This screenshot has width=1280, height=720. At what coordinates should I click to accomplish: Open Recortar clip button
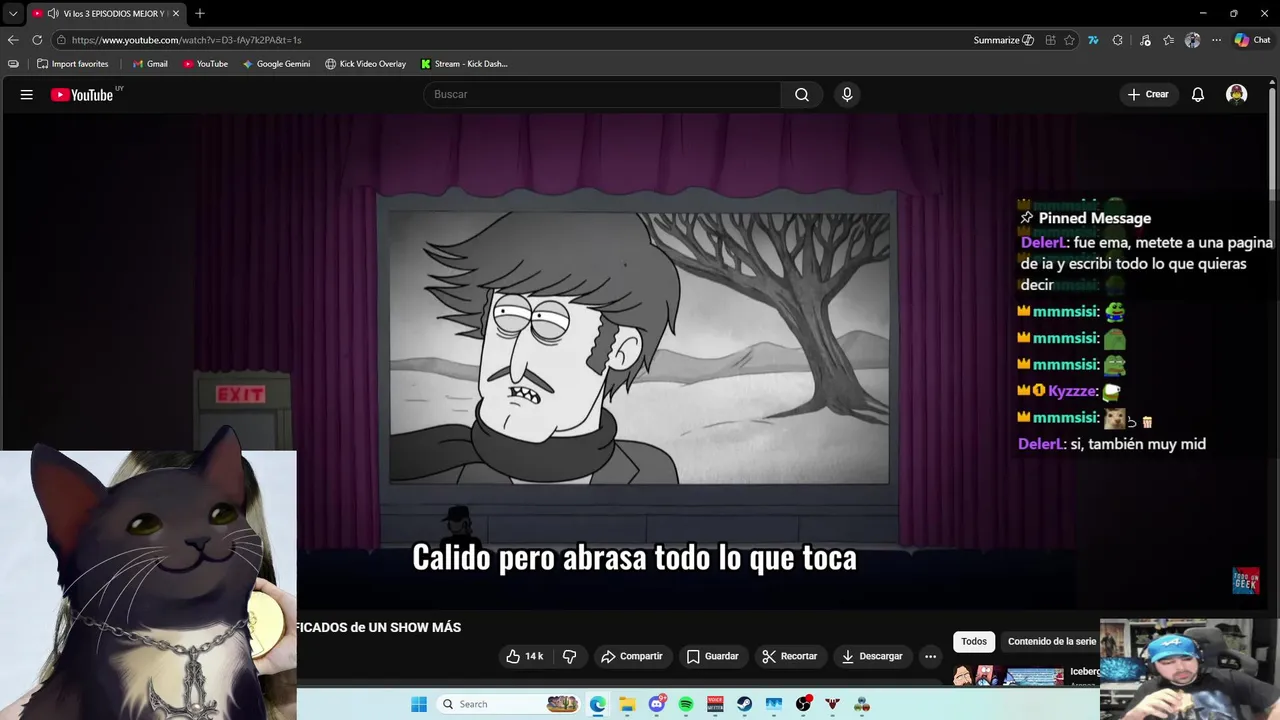pyautogui.click(x=789, y=656)
